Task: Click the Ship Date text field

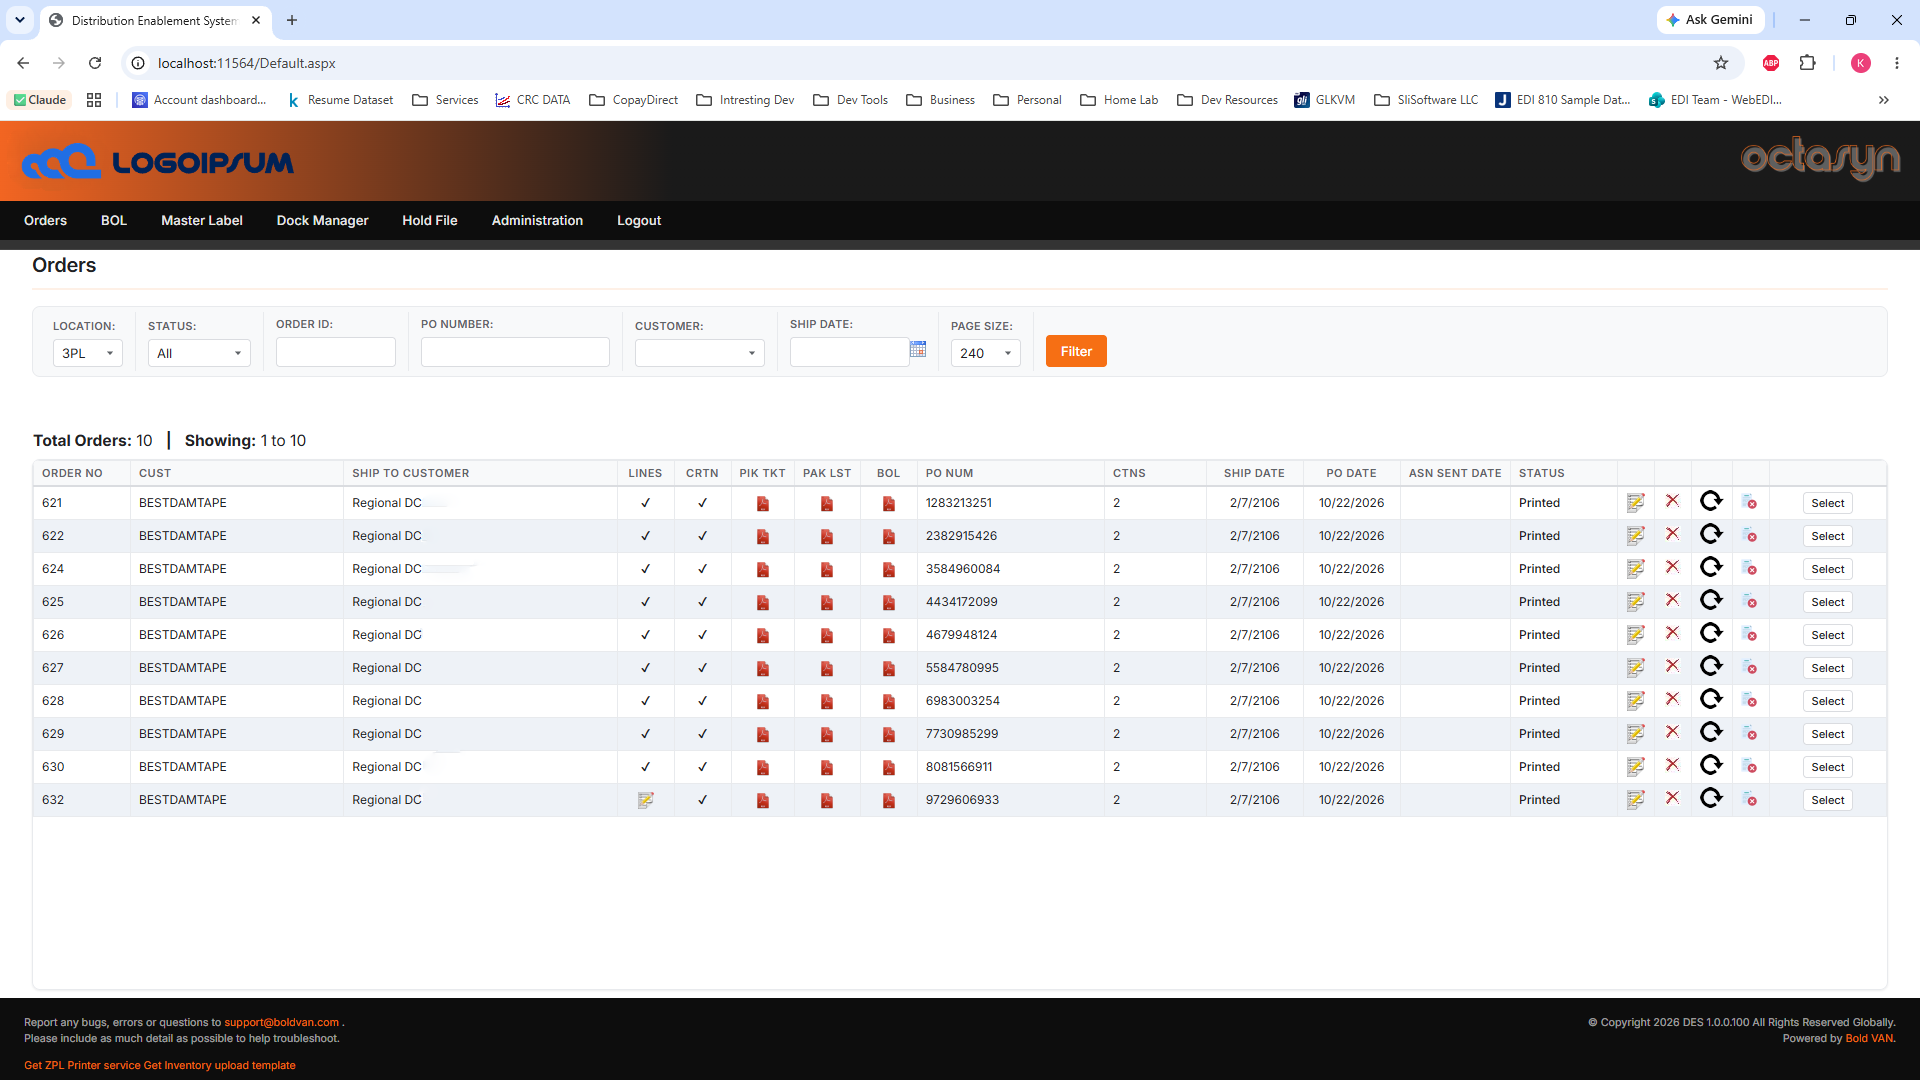Action: pyautogui.click(x=849, y=352)
